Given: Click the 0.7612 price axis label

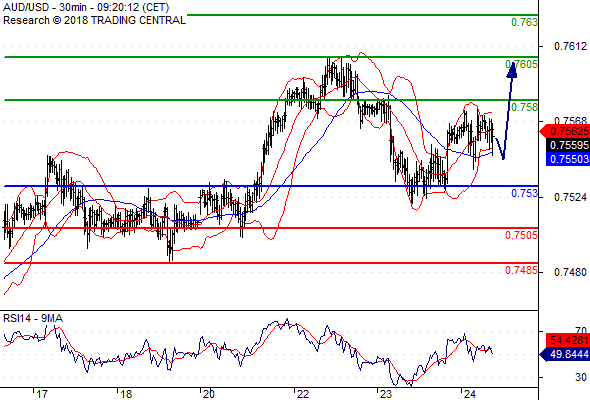Looking at the screenshot, I should [x=570, y=46].
